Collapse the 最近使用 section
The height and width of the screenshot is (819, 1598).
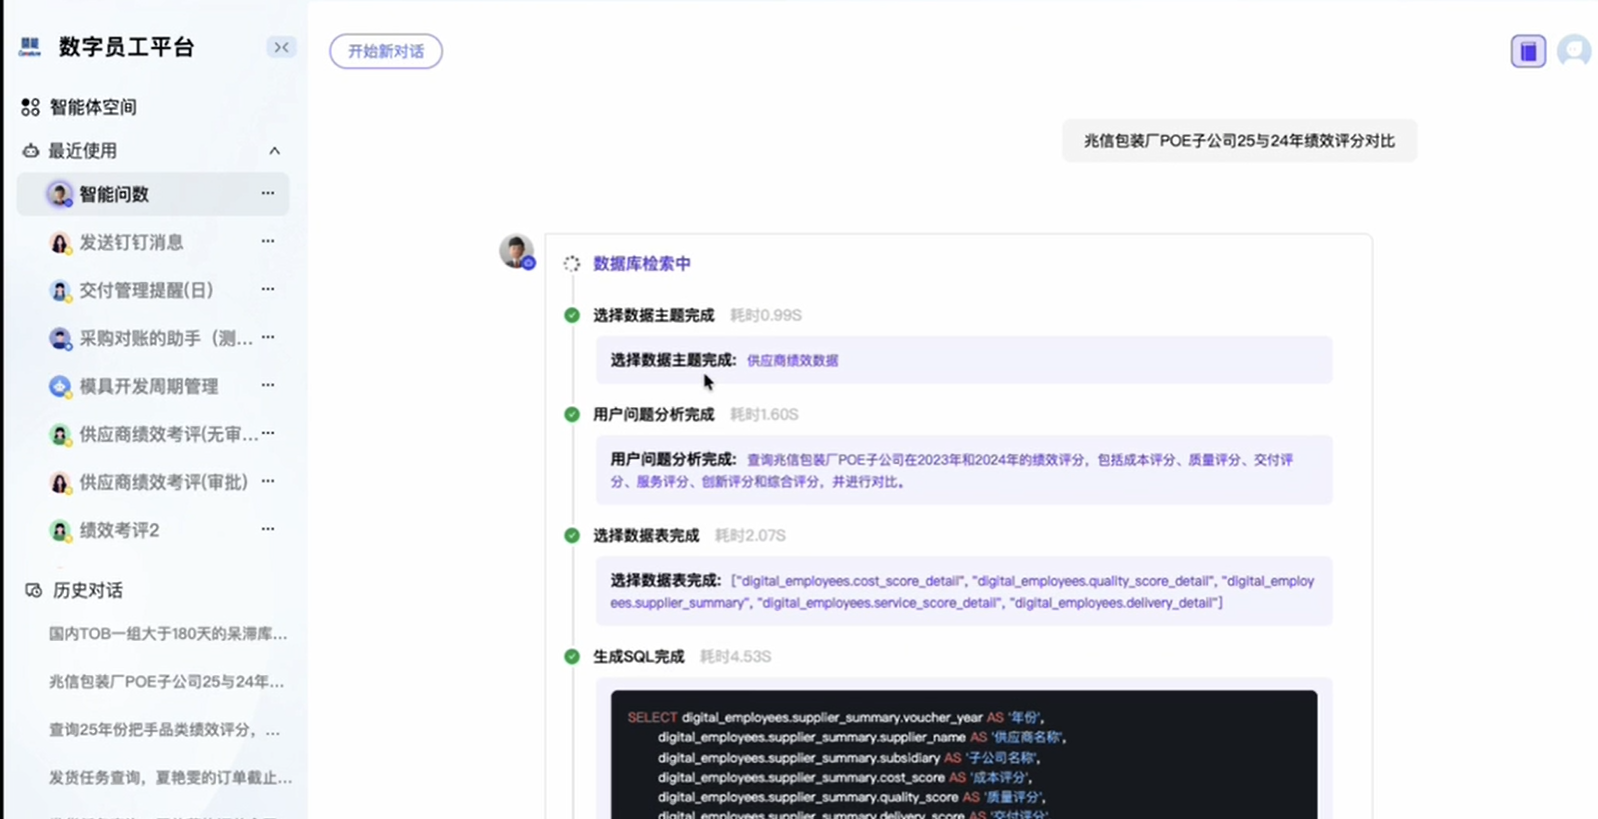tap(274, 151)
